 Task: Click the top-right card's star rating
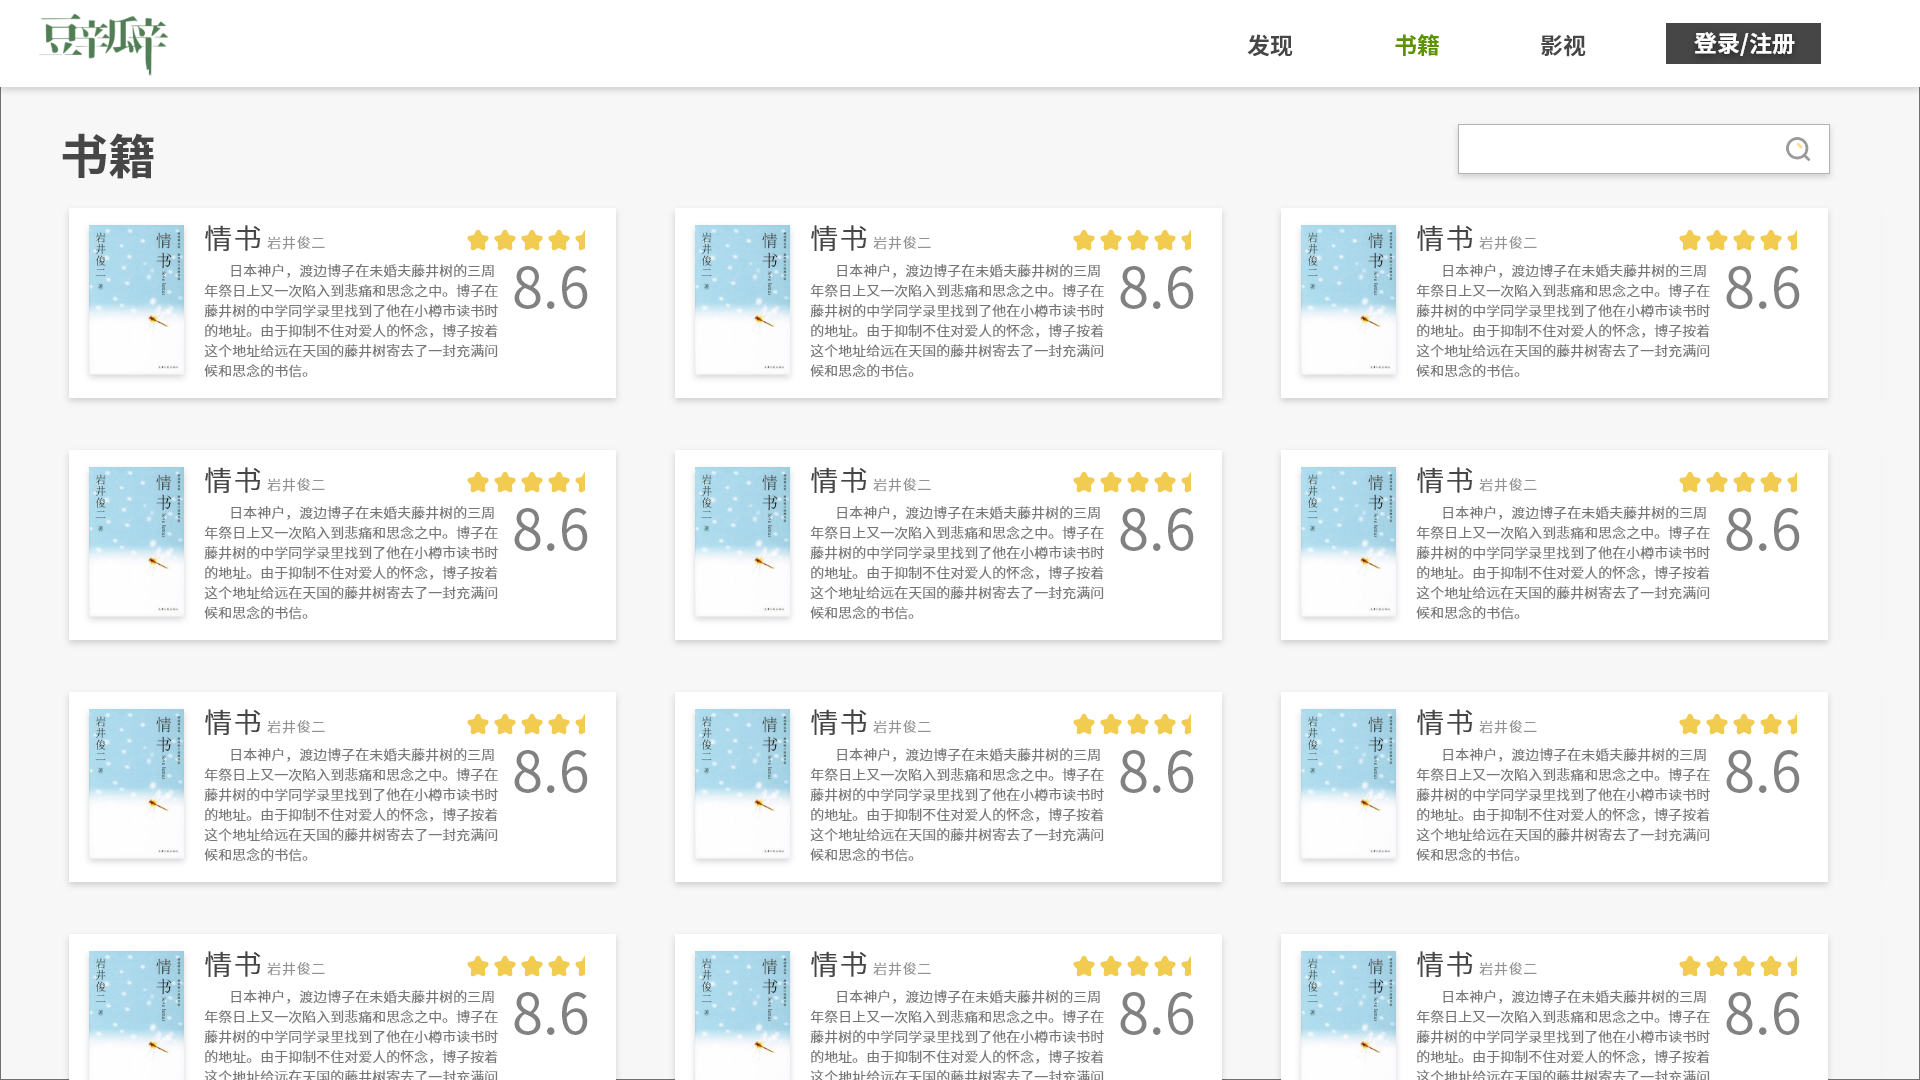(x=1738, y=240)
